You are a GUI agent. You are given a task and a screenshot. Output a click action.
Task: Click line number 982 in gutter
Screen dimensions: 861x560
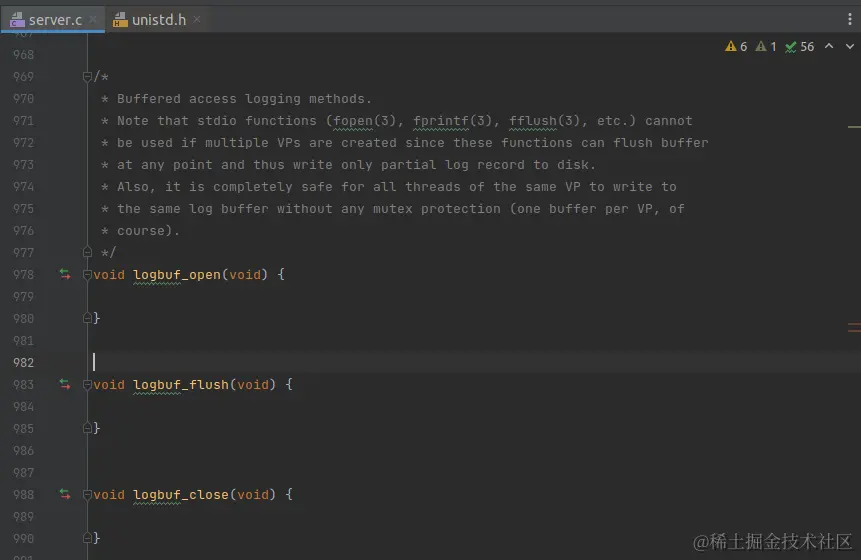coord(24,362)
